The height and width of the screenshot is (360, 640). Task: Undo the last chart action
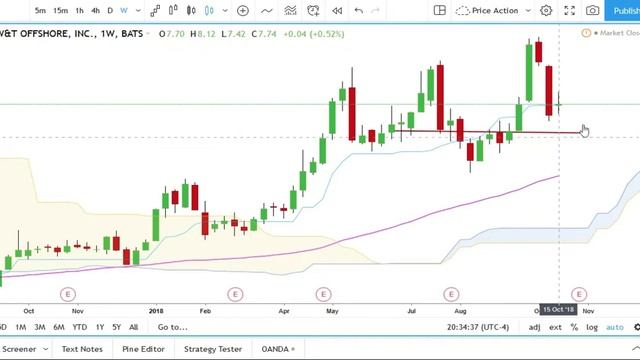coord(359,11)
